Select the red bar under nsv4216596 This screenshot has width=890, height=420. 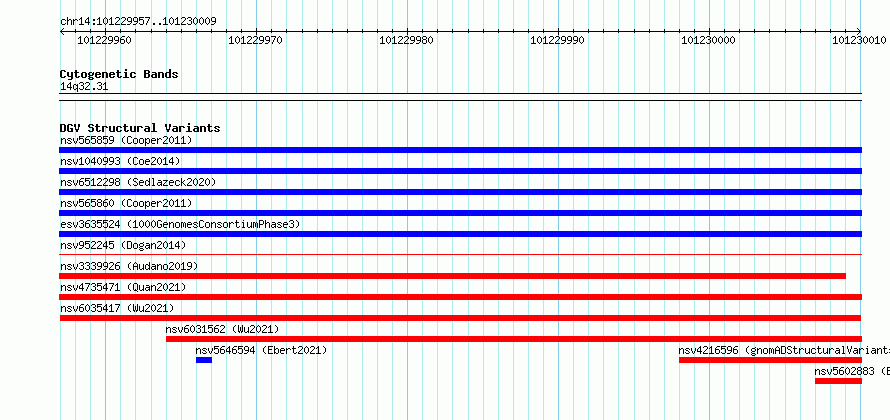[770, 360]
